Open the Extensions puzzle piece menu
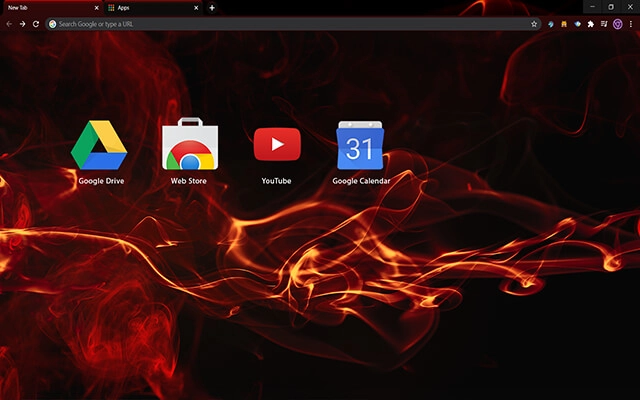The image size is (640, 400). click(591, 24)
